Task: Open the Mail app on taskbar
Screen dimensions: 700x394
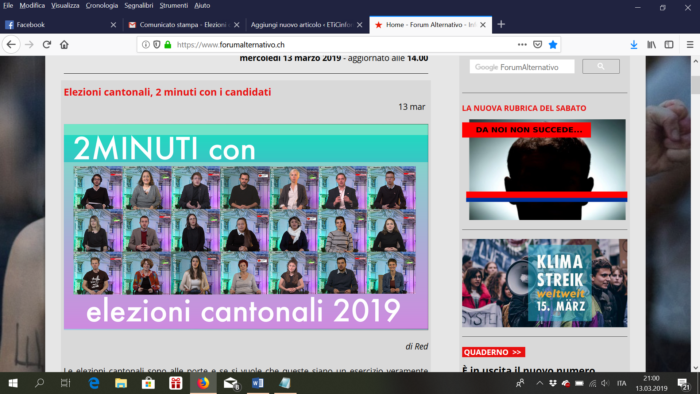Action: tap(231, 383)
